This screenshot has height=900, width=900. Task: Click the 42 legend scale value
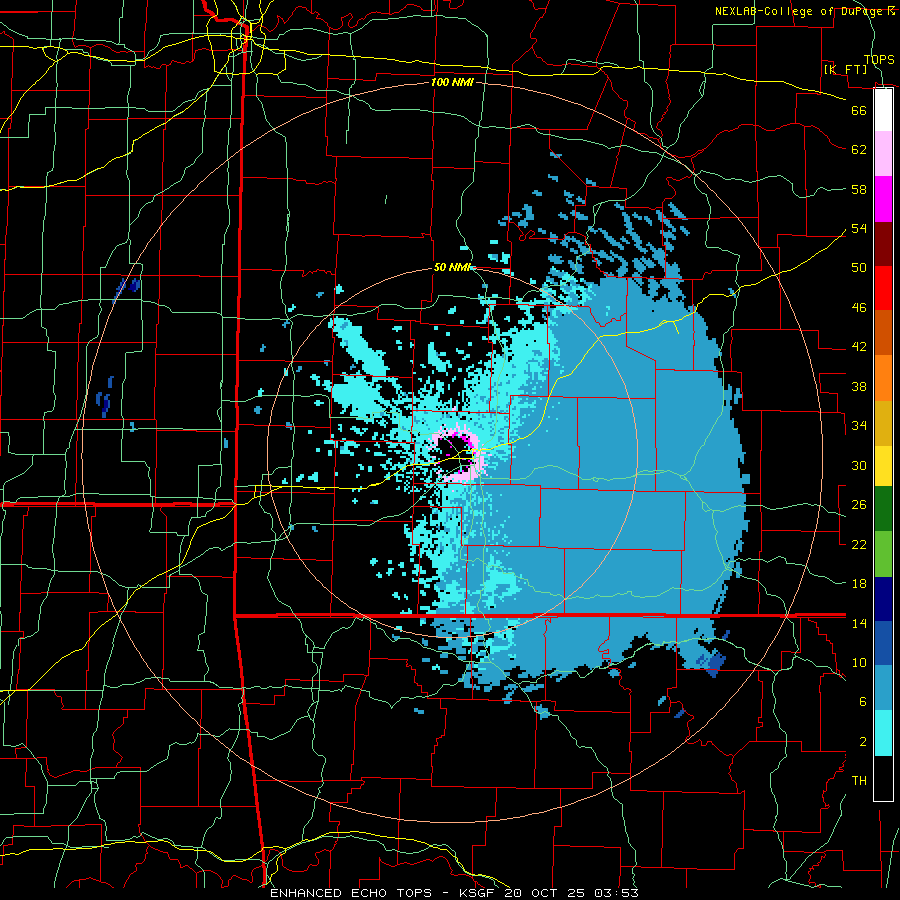[x=859, y=347]
